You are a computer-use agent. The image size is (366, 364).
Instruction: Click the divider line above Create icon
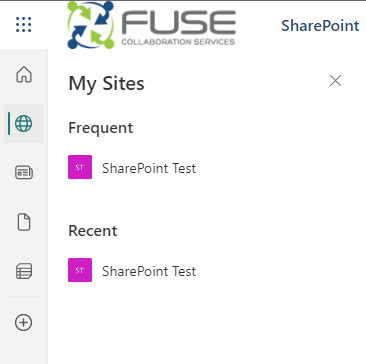[x=24, y=296]
